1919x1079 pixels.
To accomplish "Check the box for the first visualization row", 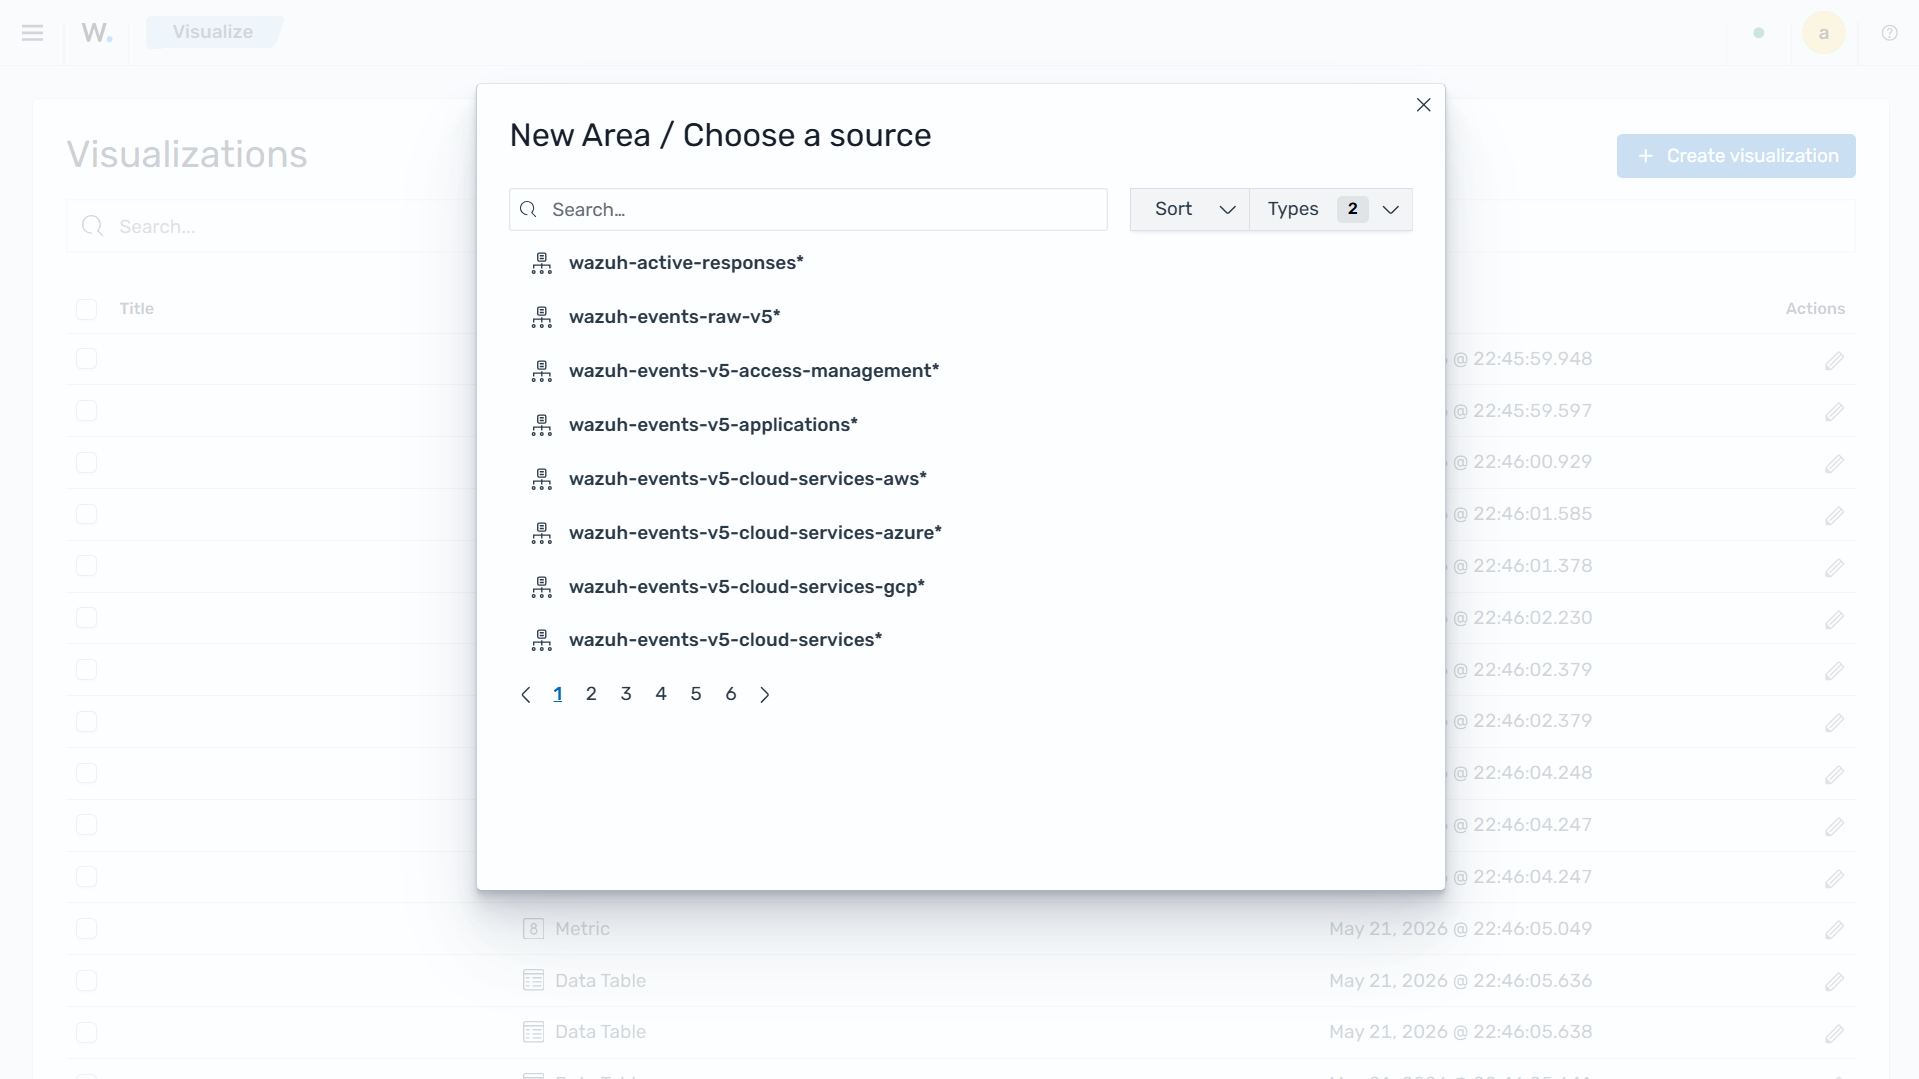I will click(x=87, y=359).
